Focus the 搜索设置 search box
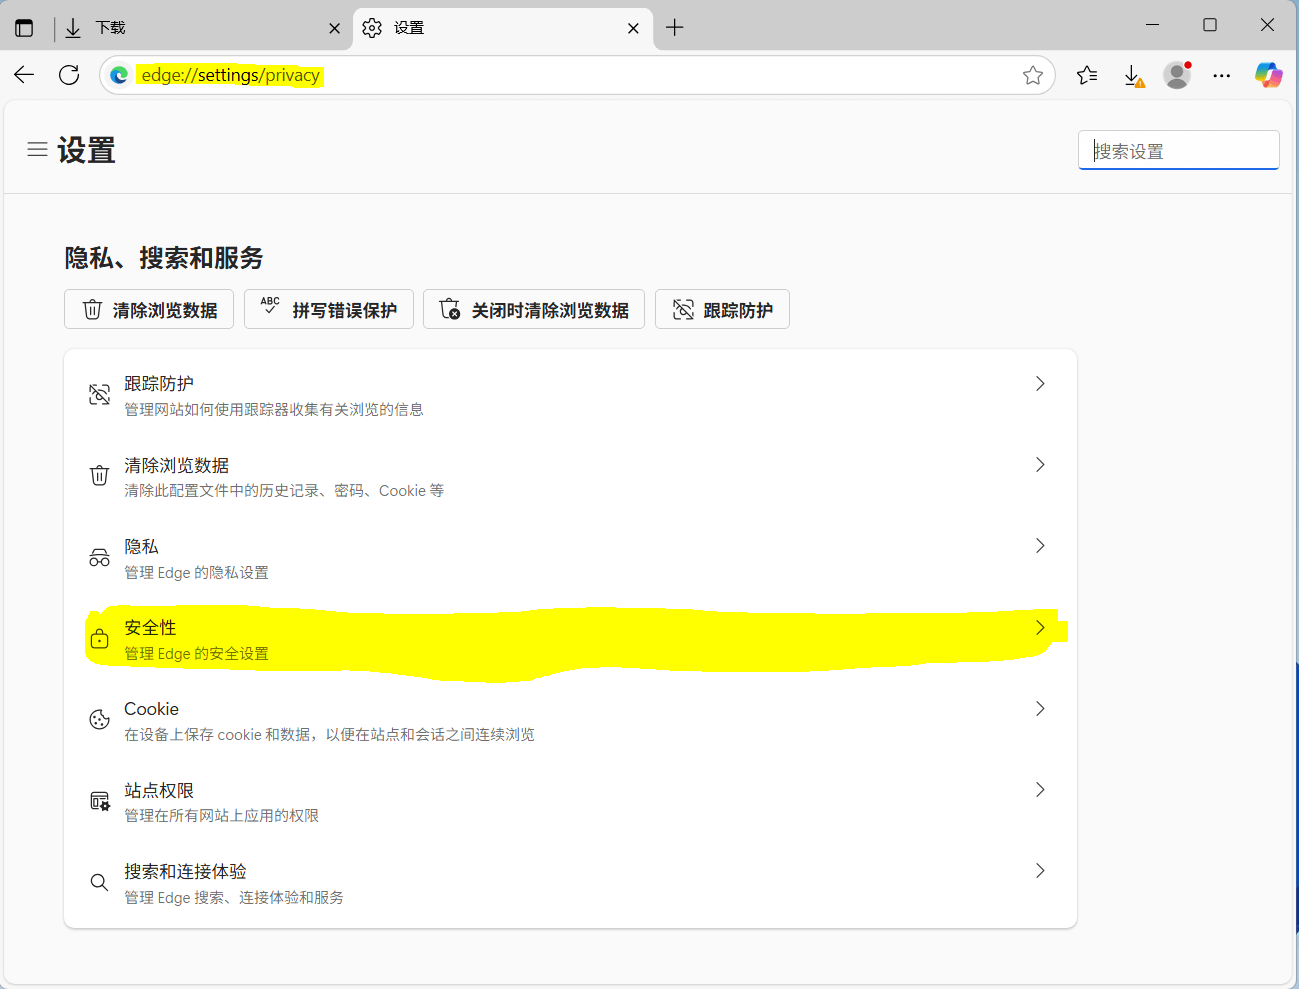Screen dimensions: 1299x989 (x=1178, y=151)
